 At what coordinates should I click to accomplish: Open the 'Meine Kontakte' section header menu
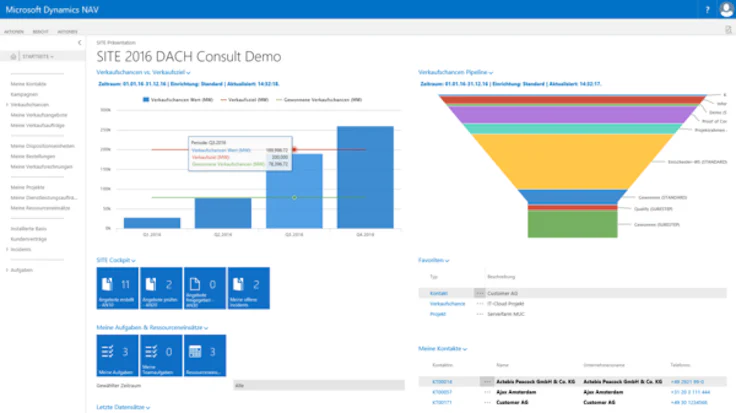point(442,349)
